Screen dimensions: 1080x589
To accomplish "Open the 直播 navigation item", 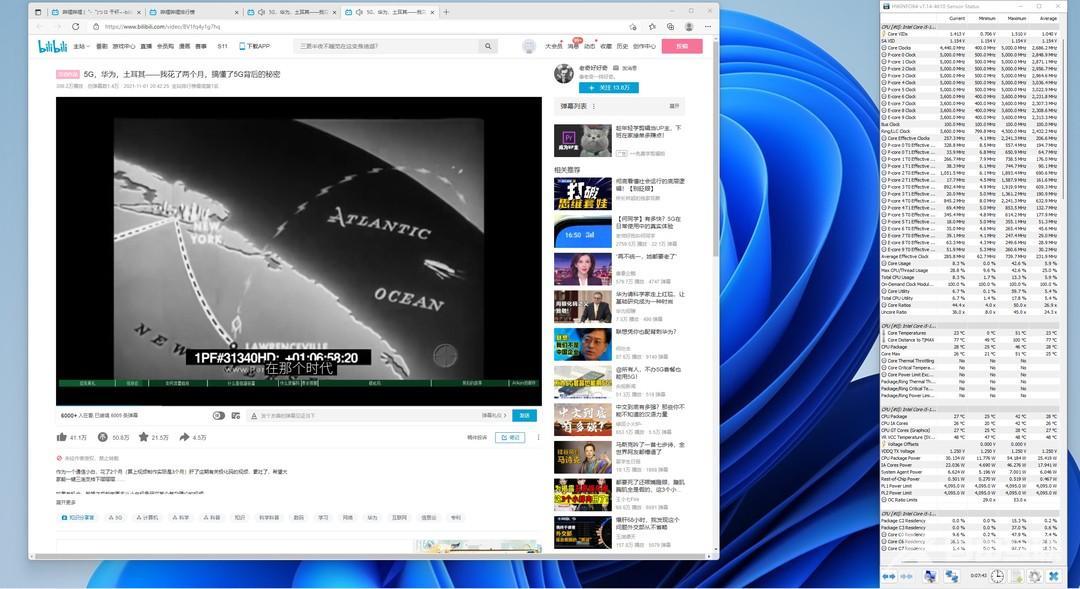I will (146, 46).
